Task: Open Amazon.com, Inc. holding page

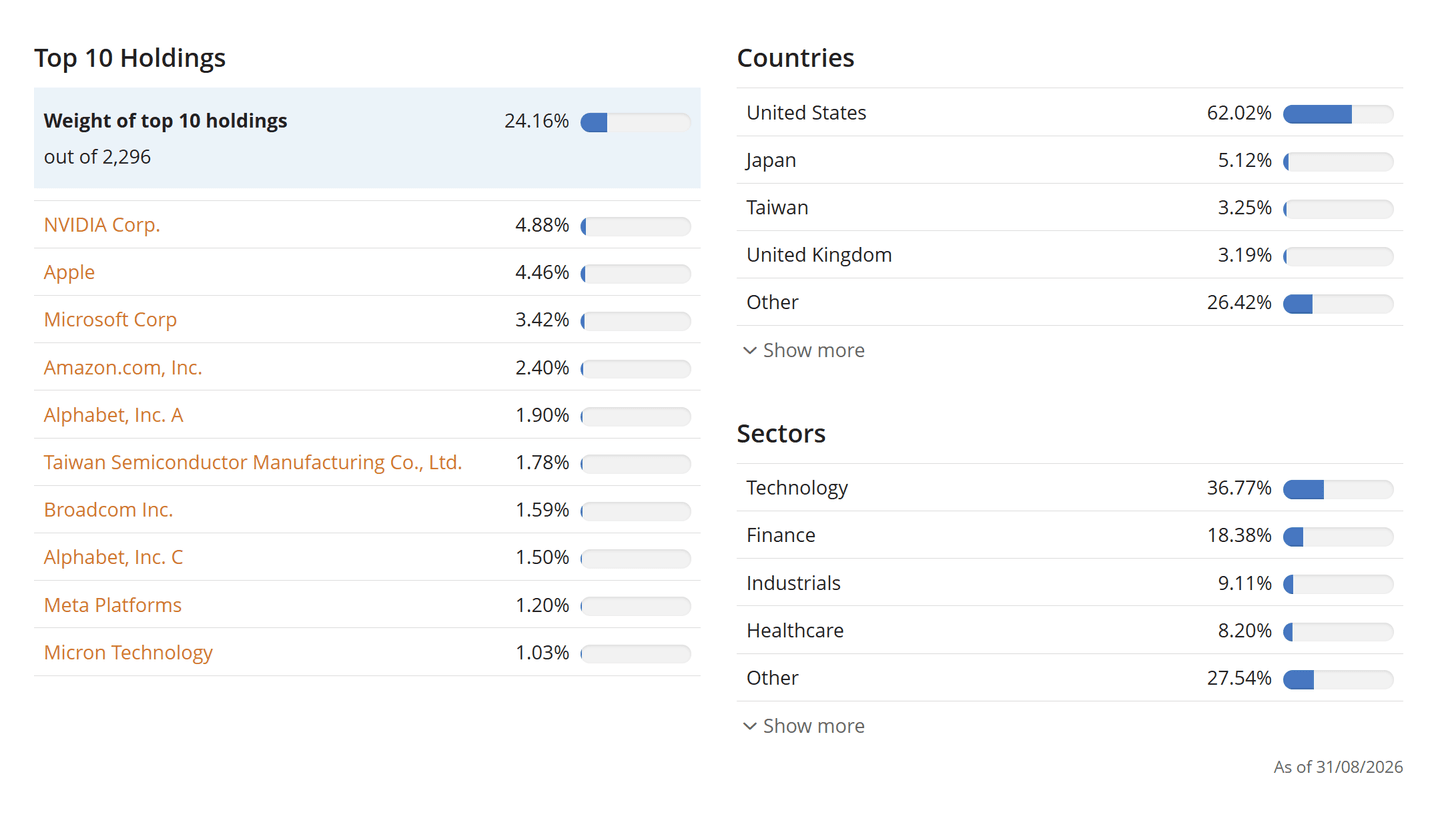Action: pyautogui.click(x=123, y=367)
